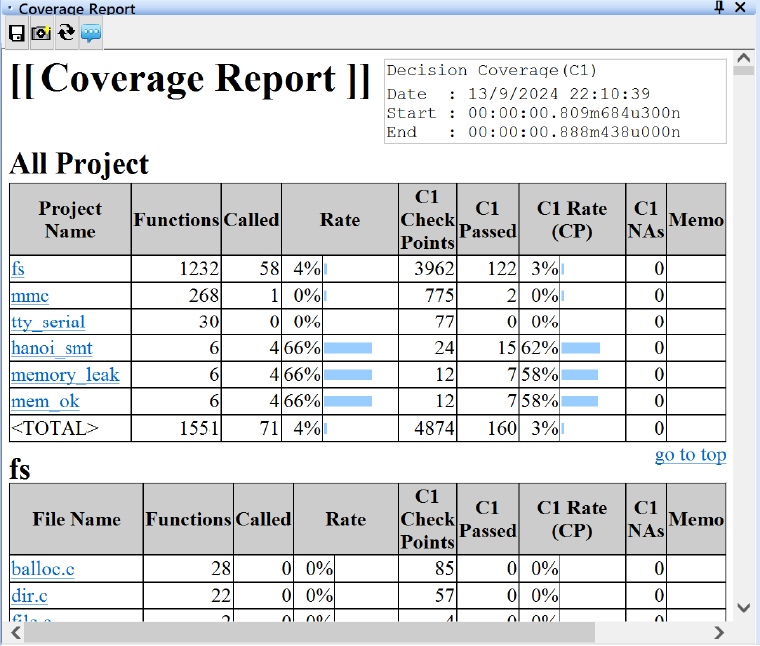Refresh the coverage report
Screen dimensions: 760x646
66,33
